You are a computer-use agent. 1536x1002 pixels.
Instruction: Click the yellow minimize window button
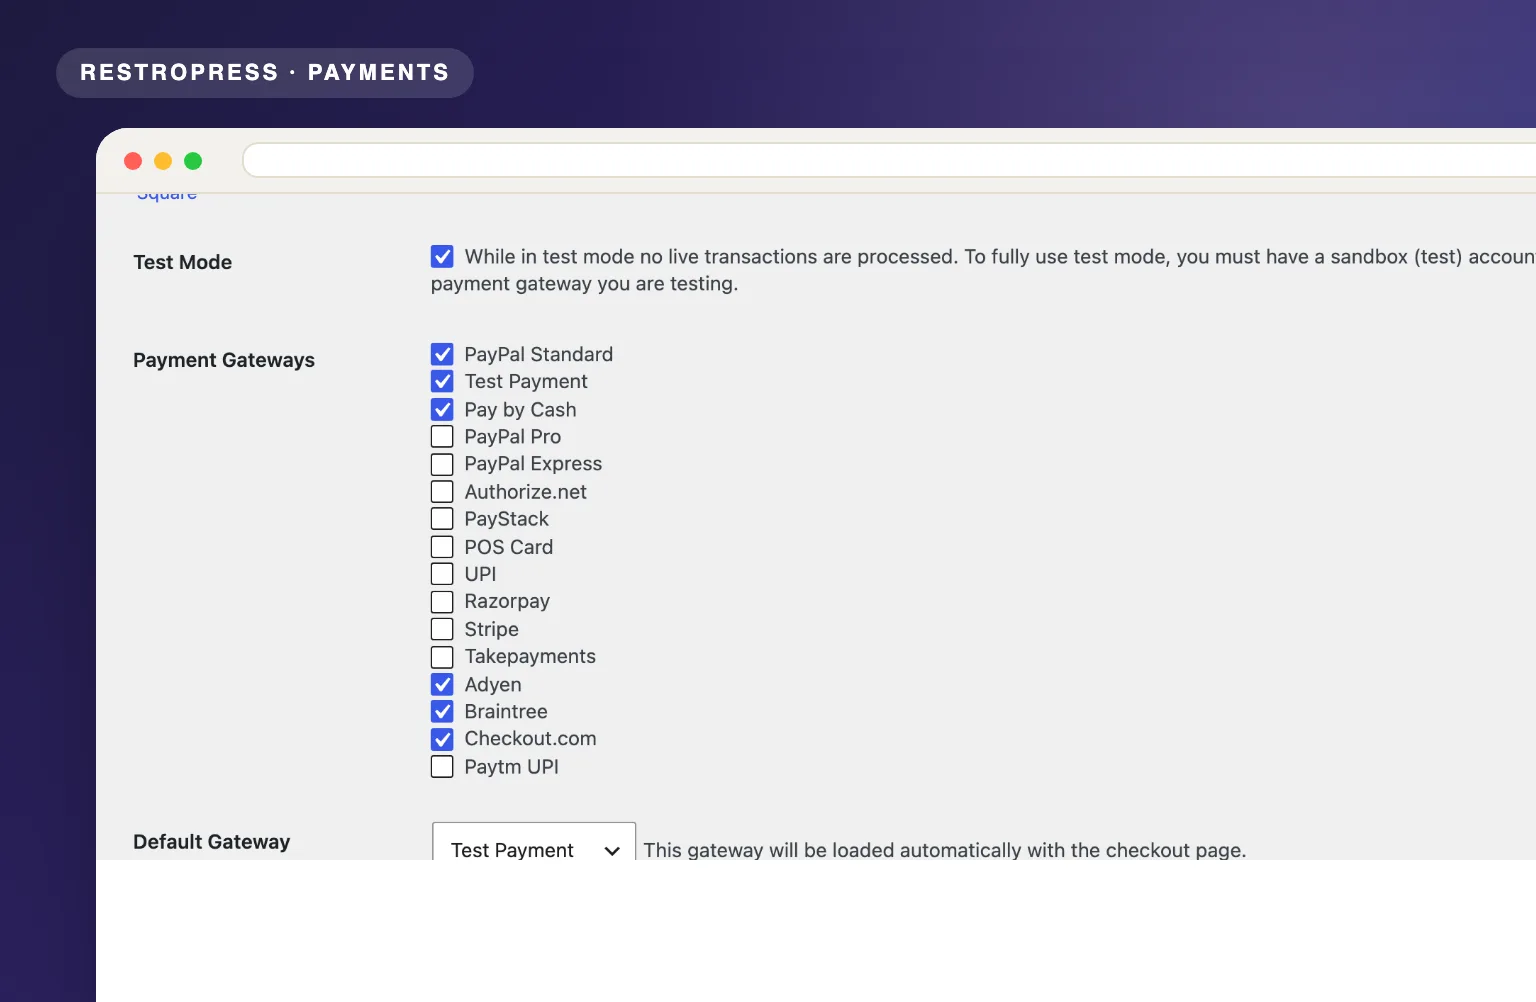tap(163, 161)
